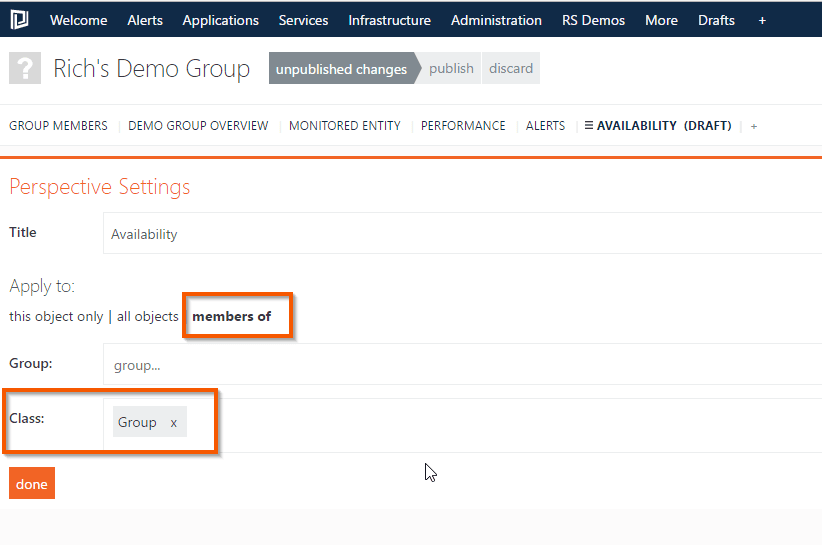Remove the Group class tag with x
The height and width of the screenshot is (548, 822).
coord(173,423)
